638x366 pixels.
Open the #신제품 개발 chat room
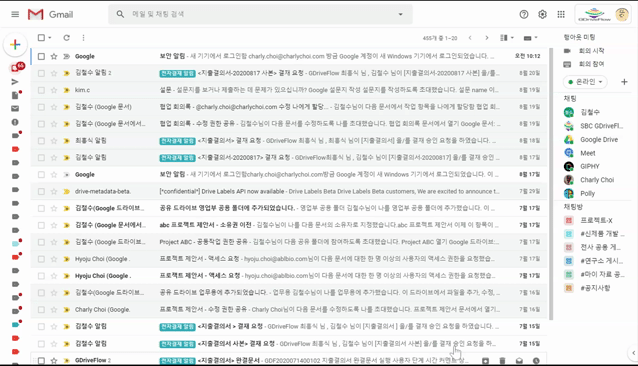(x=601, y=234)
